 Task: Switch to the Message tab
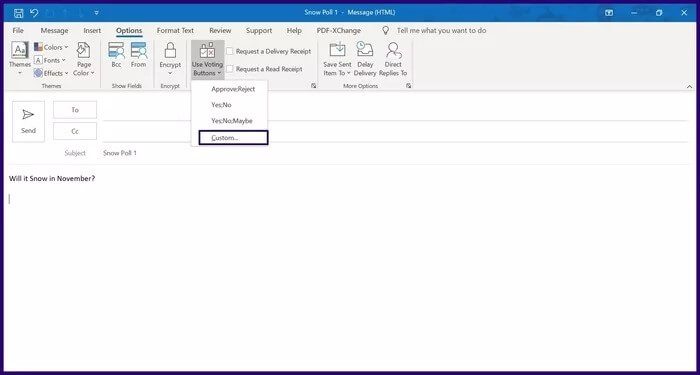click(x=54, y=30)
